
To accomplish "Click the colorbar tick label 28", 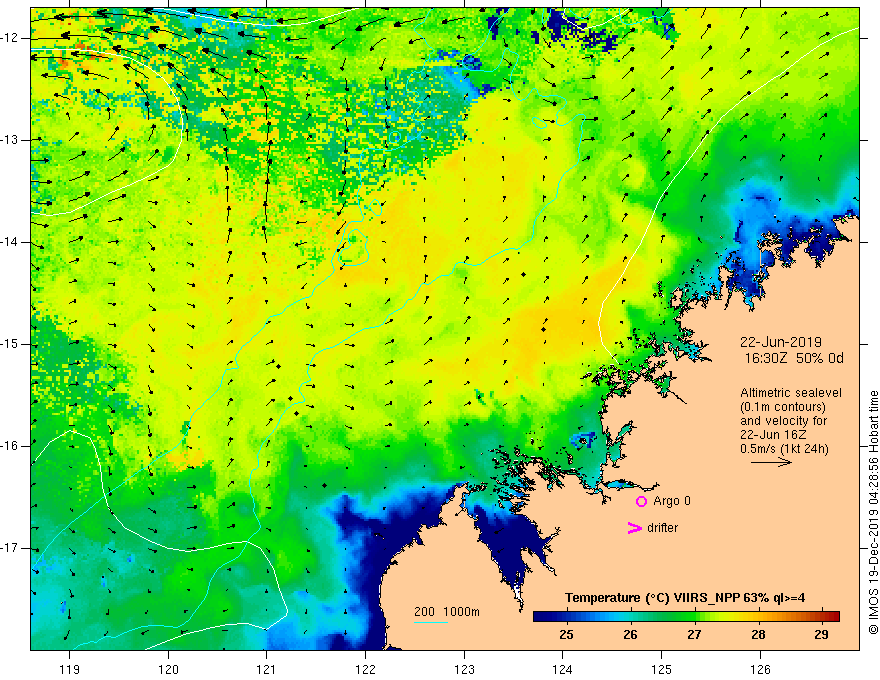I will click(x=758, y=635).
